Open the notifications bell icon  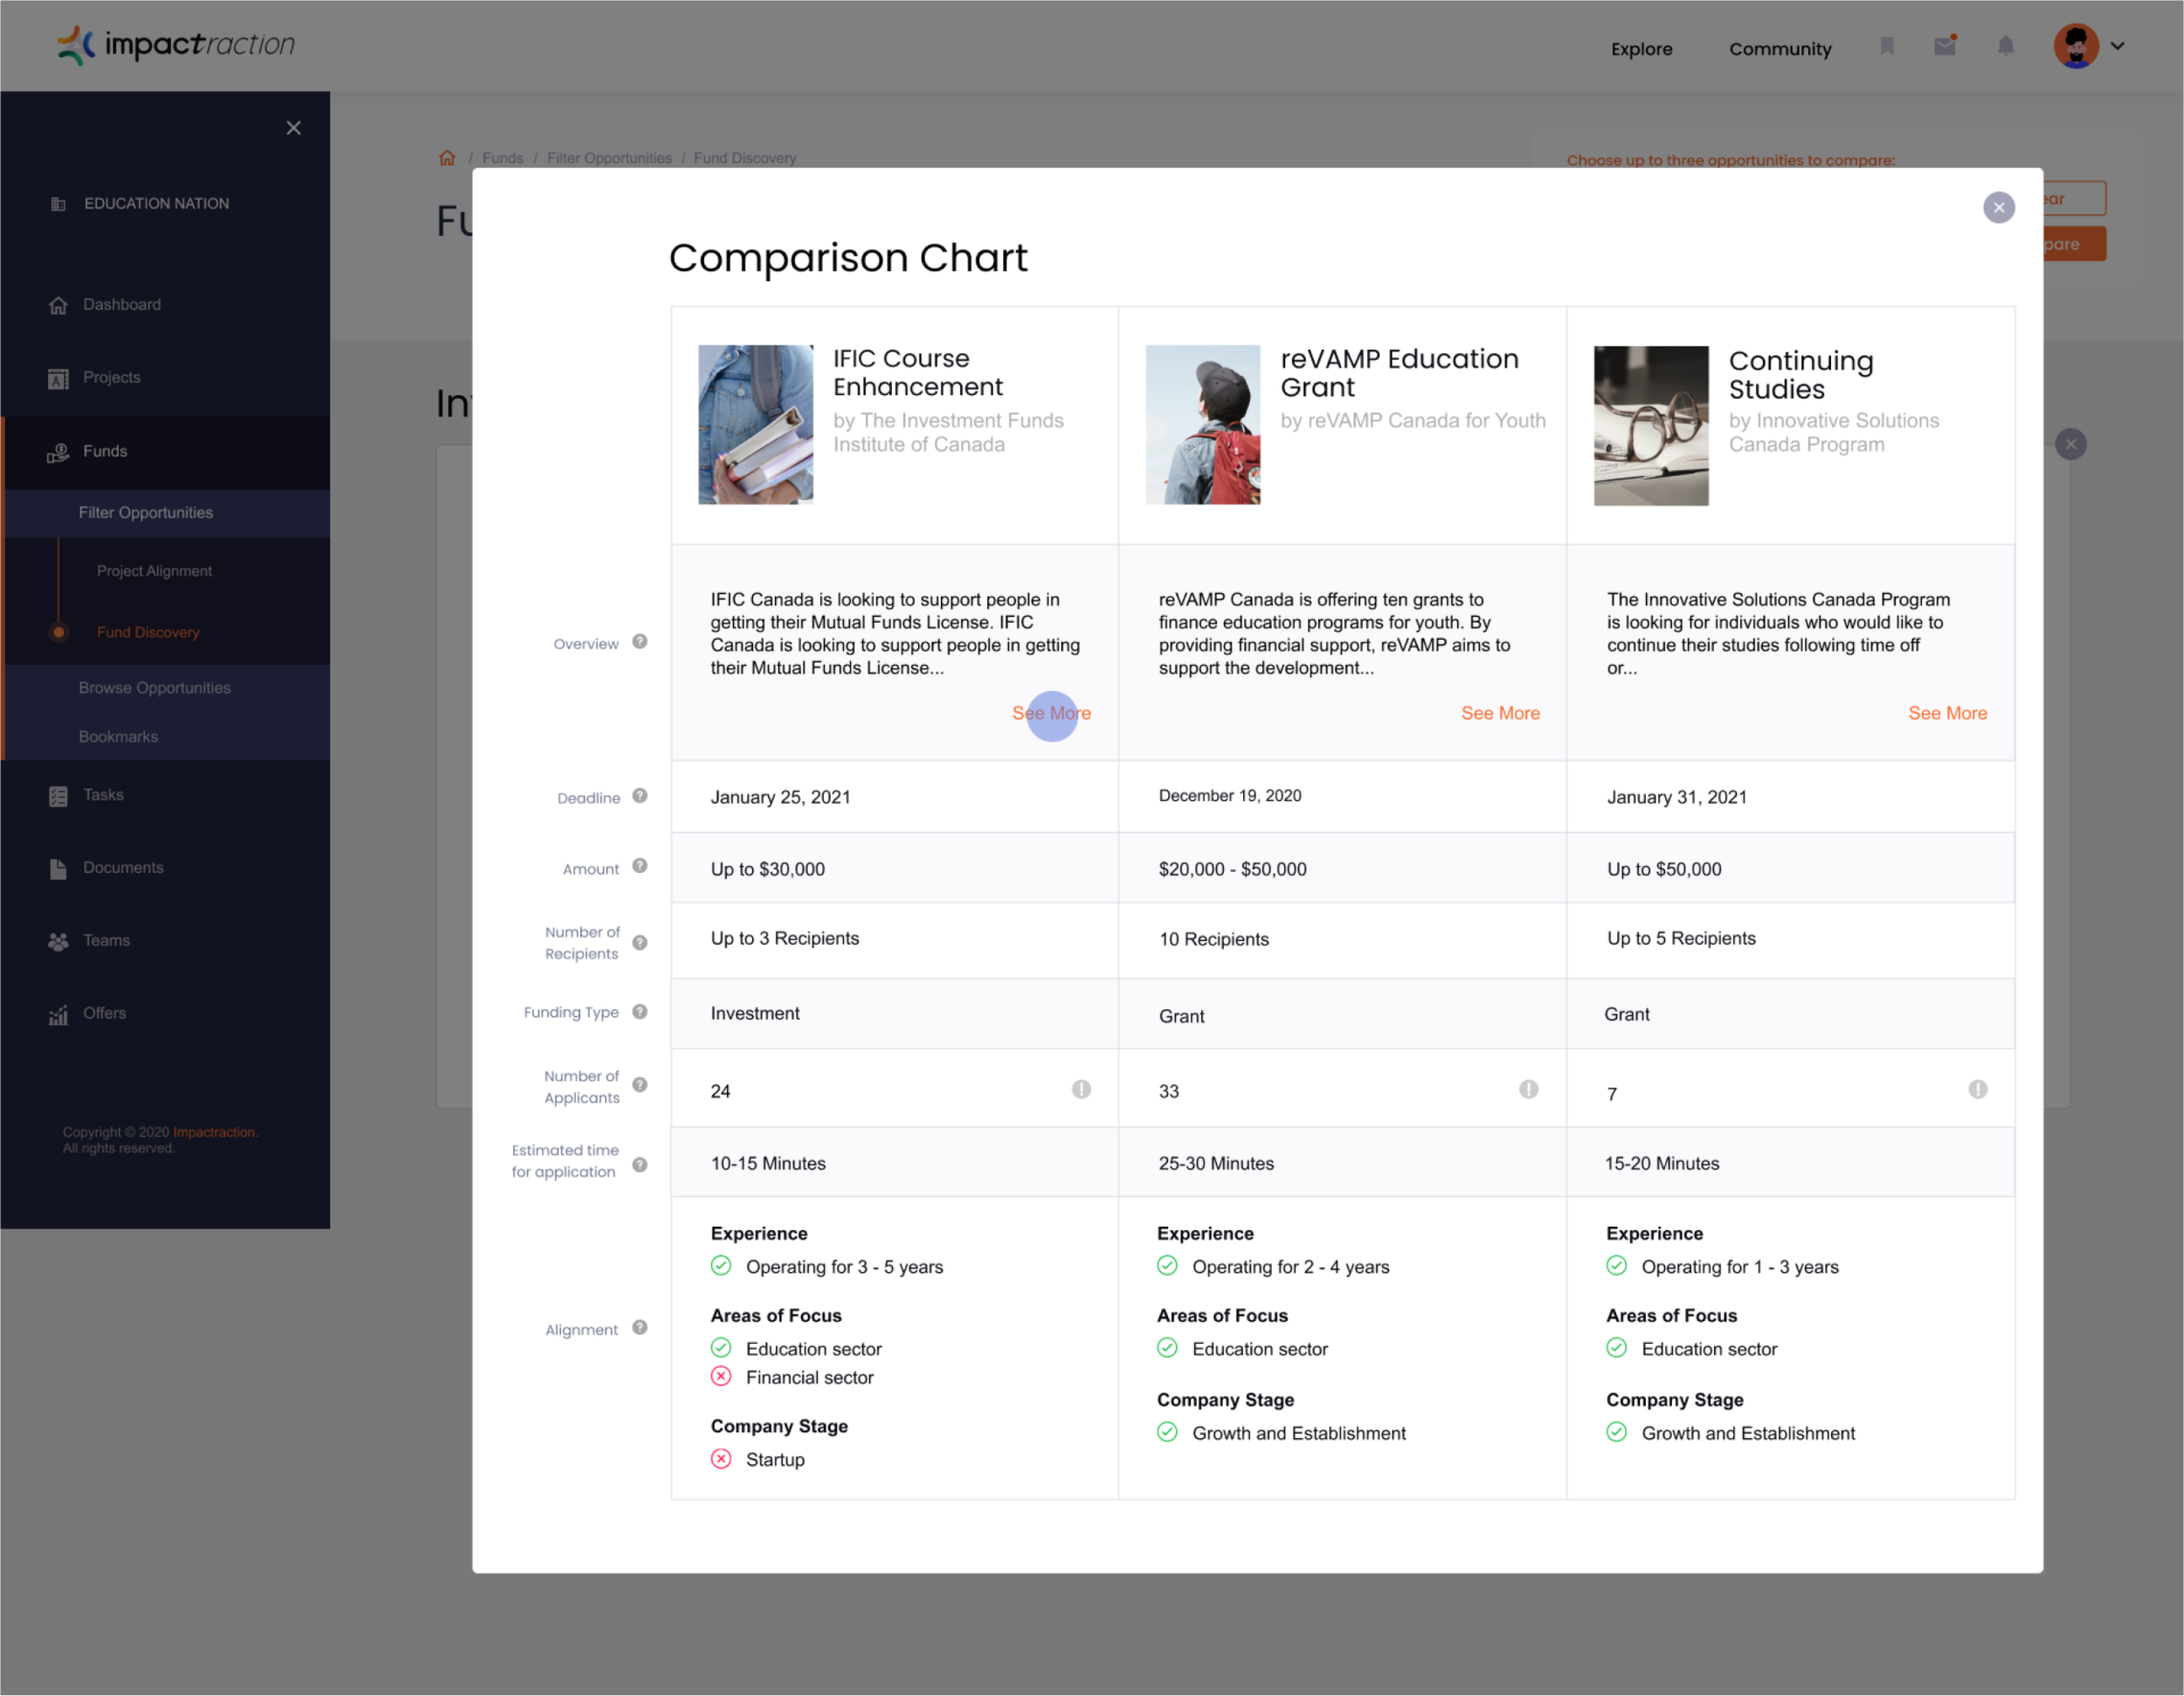[2005, 46]
